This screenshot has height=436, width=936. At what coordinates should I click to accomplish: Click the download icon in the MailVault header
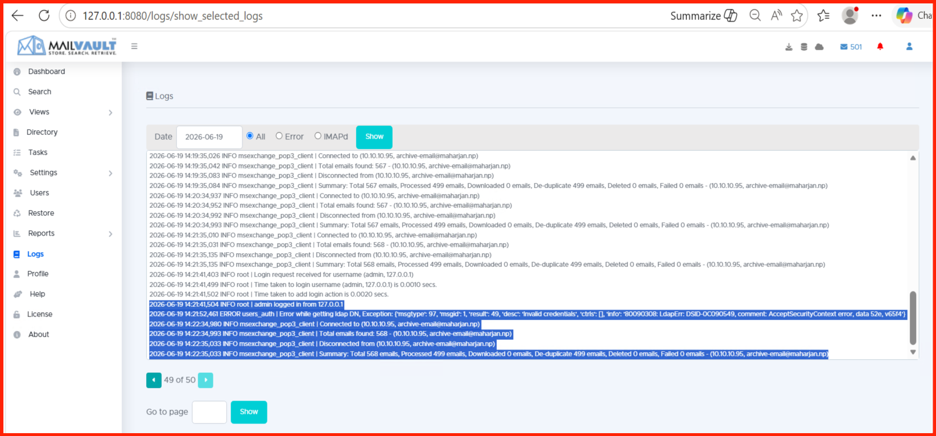[788, 47]
